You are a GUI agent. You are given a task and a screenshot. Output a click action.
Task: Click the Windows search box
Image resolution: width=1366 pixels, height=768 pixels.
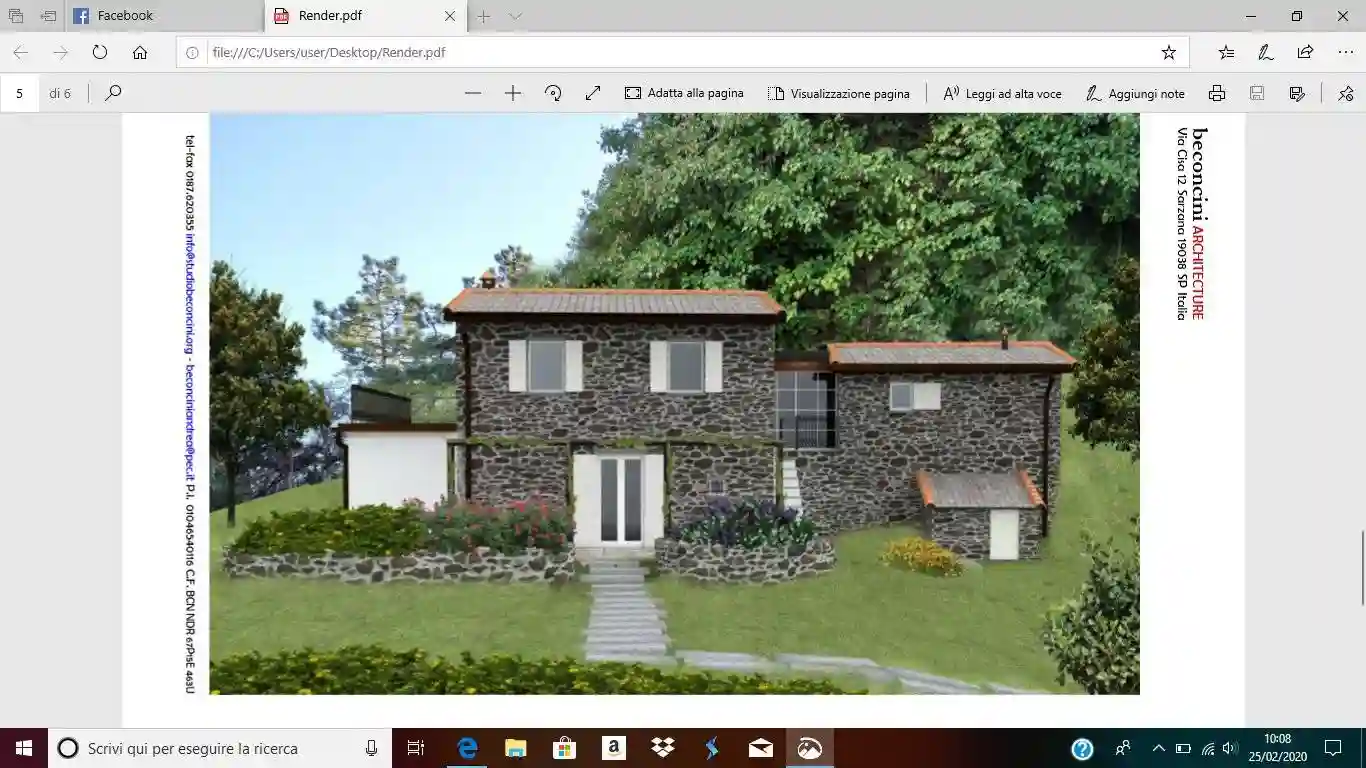coord(200,748)
